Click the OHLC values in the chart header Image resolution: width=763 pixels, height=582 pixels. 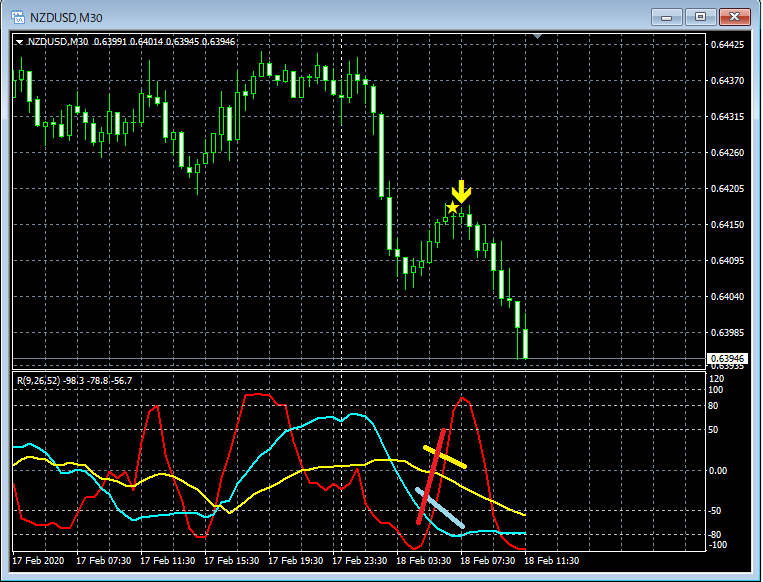tap(164, 42)
